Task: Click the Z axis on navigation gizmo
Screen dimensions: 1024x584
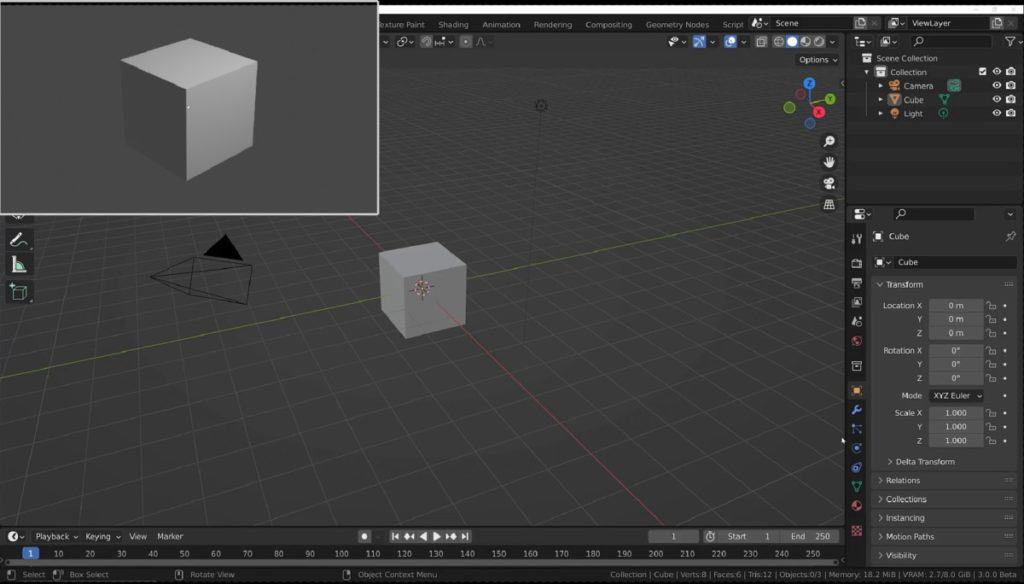Action: (x=808, y=84)
